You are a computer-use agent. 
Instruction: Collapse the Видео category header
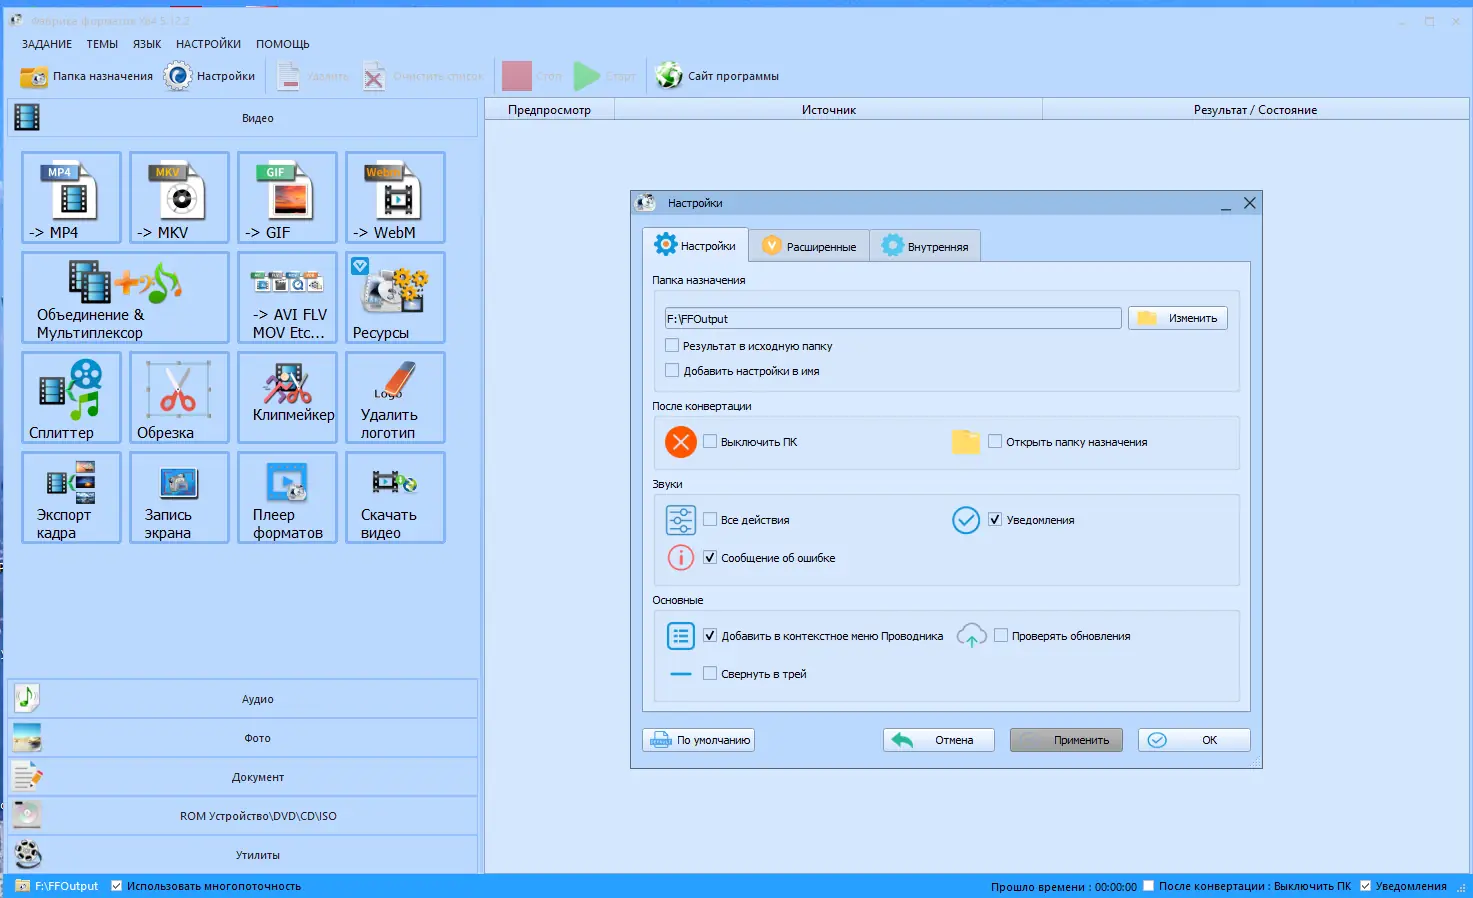pyautogui.click(x=243, y=118)
